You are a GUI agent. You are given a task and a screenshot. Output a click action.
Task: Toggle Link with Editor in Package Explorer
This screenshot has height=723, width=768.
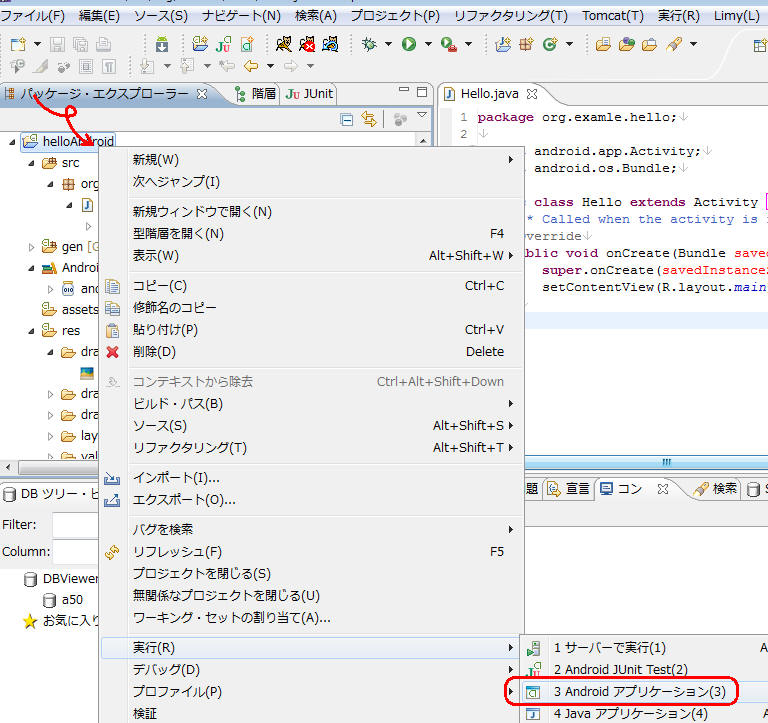coord(369,119)
